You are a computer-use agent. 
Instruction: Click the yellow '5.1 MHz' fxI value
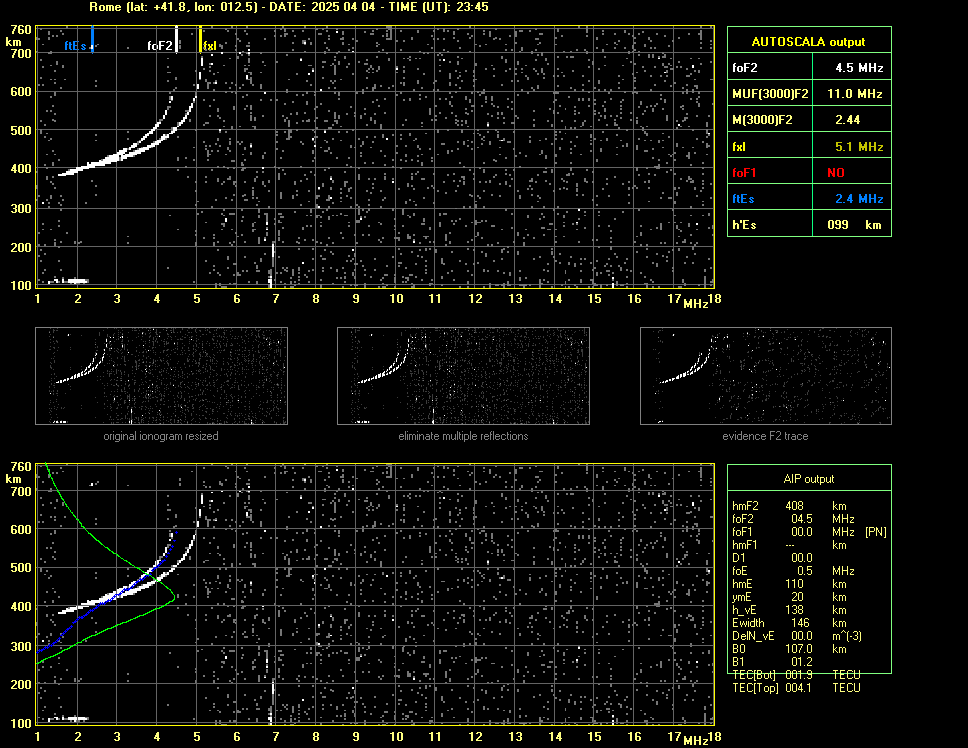tap(859, 147)
